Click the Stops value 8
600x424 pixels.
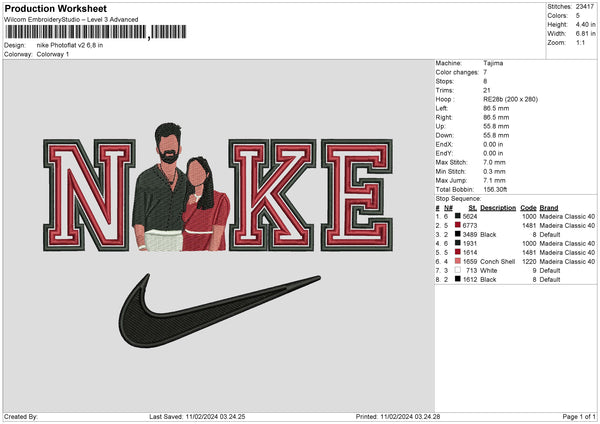click(x=485, y=81)
